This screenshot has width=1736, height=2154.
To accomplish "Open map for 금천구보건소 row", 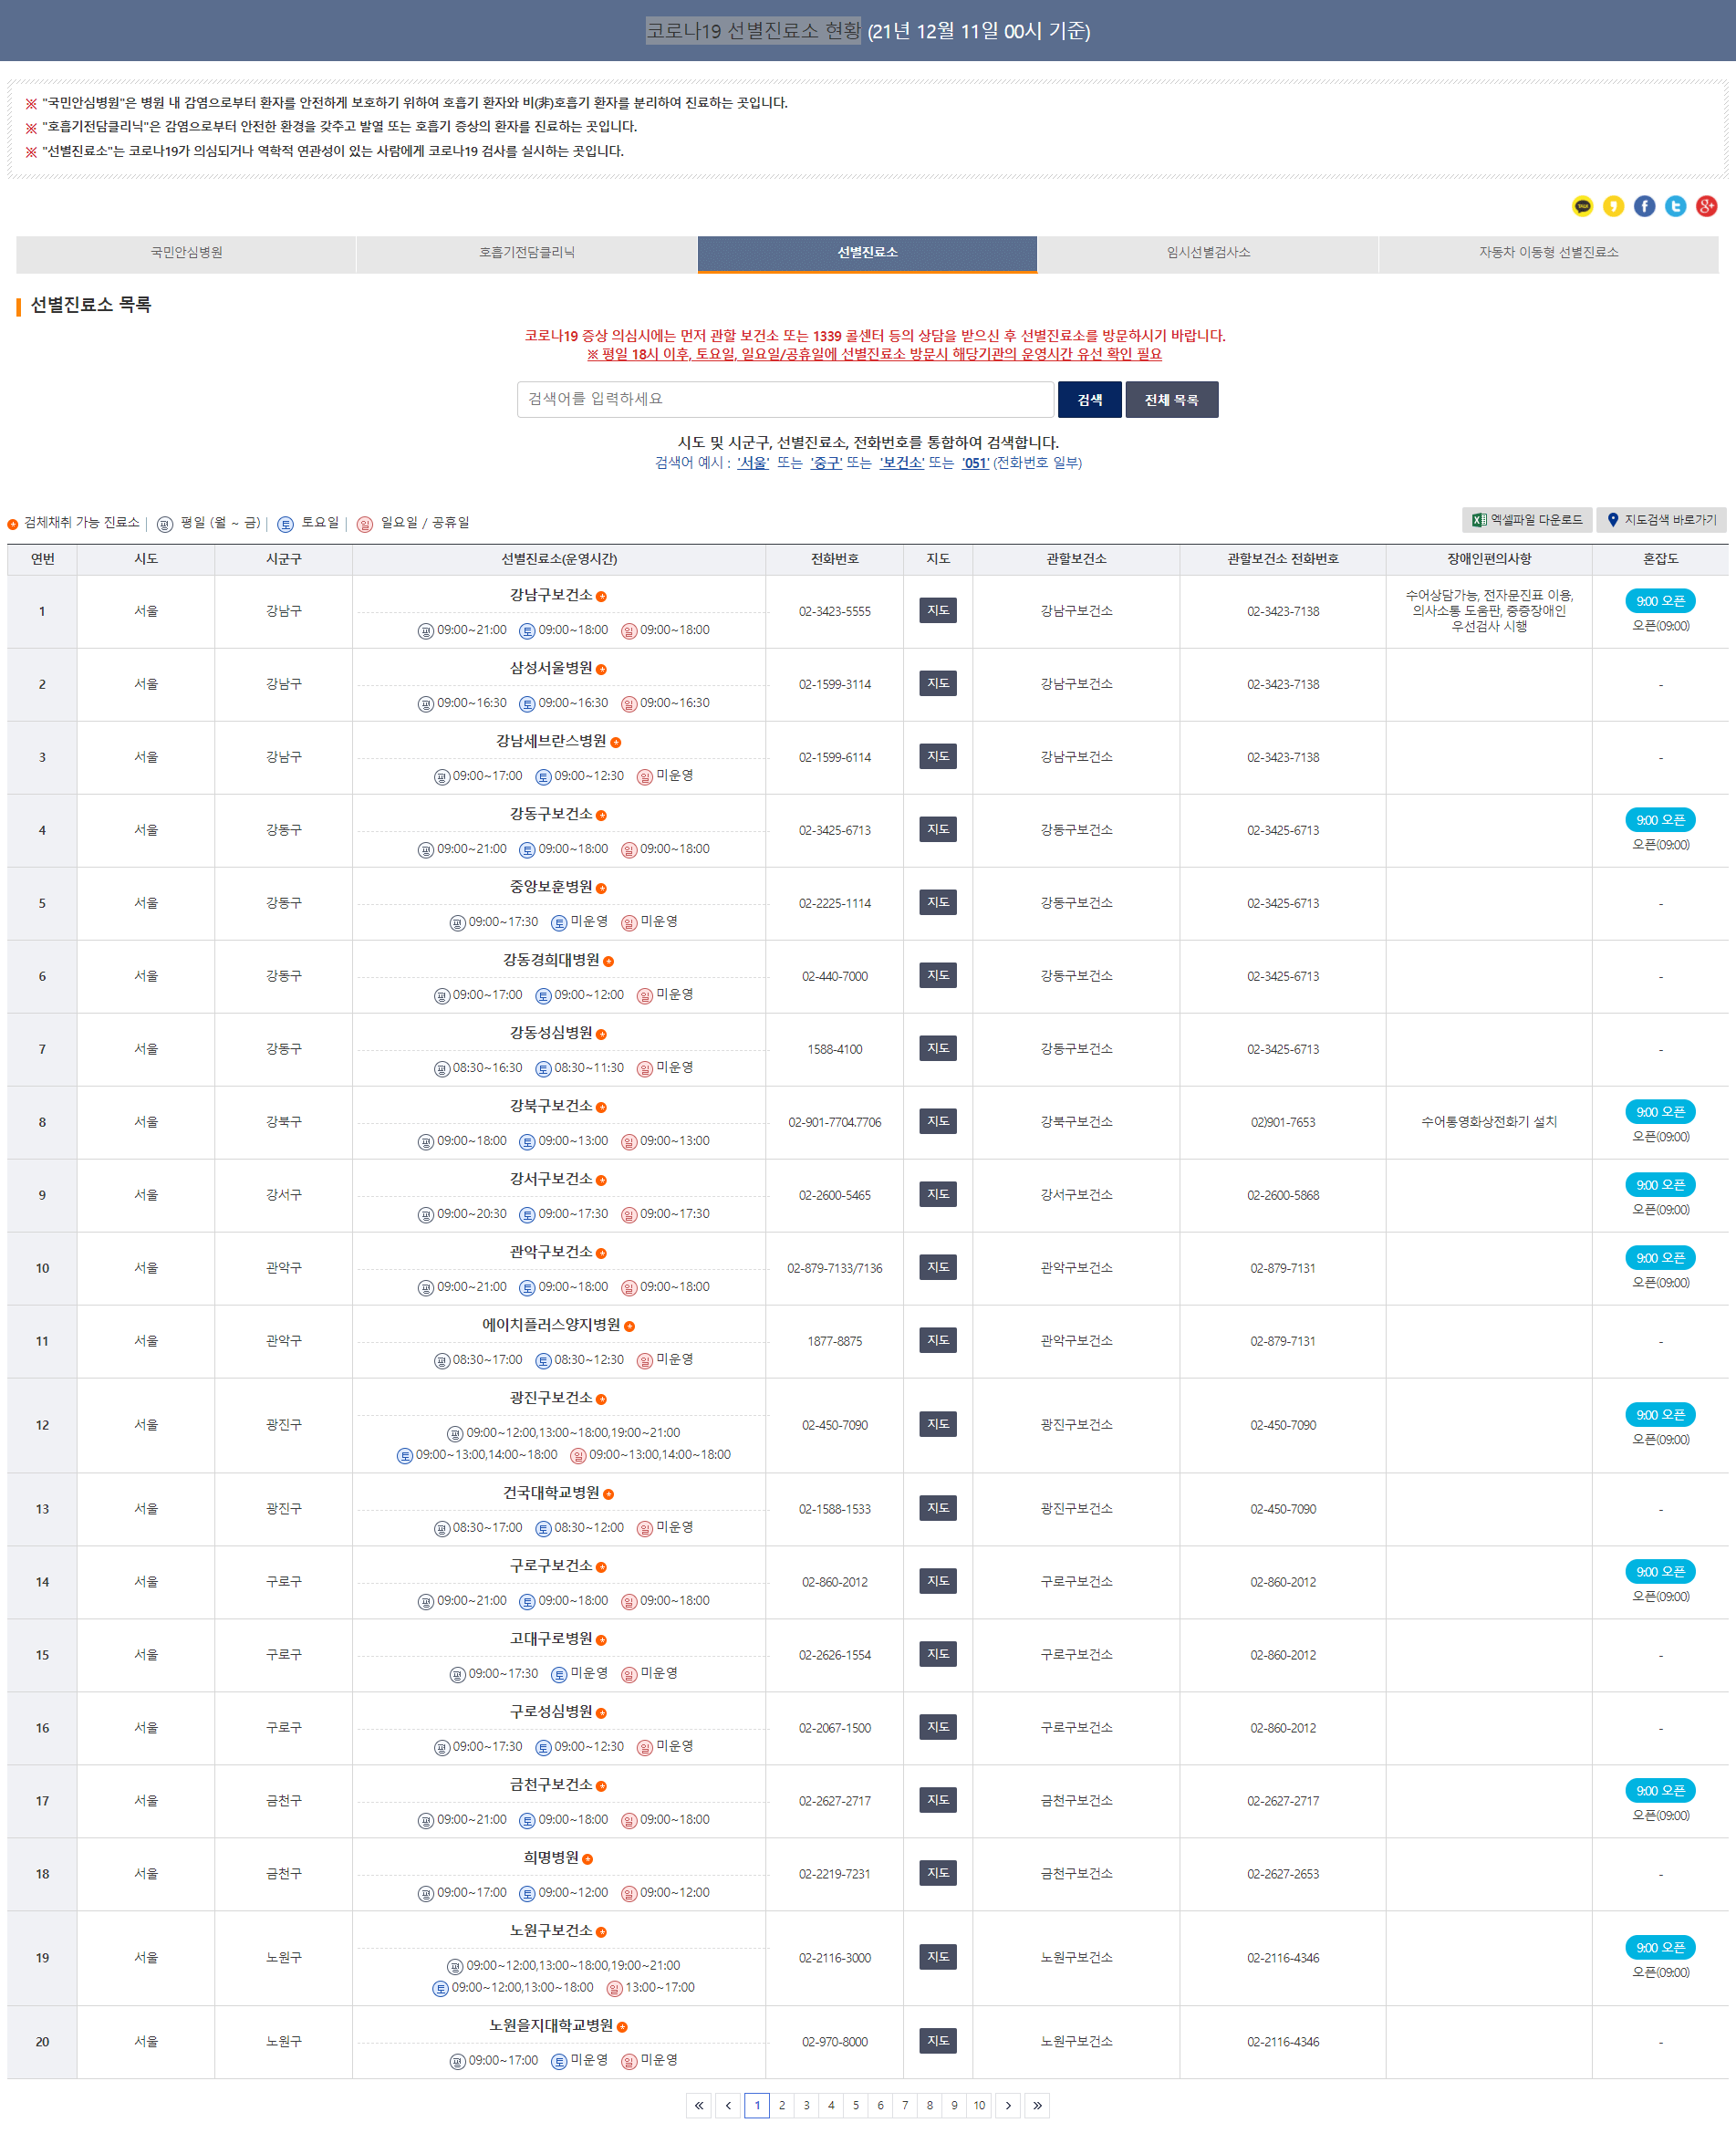I will pyautogui.click(x=937, y=1800).
